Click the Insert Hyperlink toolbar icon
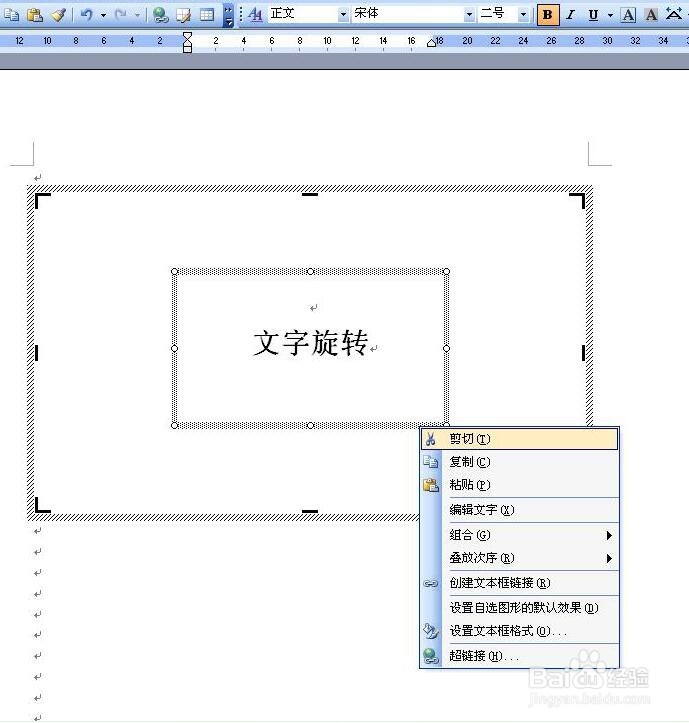 point(160,15)
